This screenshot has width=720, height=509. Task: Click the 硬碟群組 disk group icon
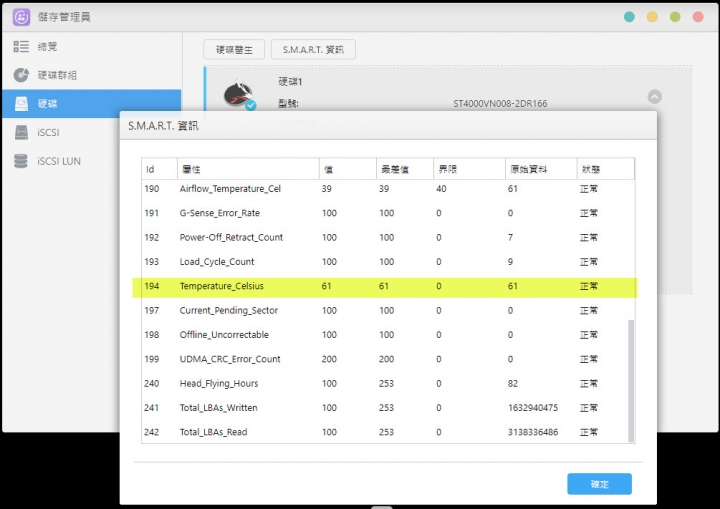pyautogui.click(x=21, y=75)
